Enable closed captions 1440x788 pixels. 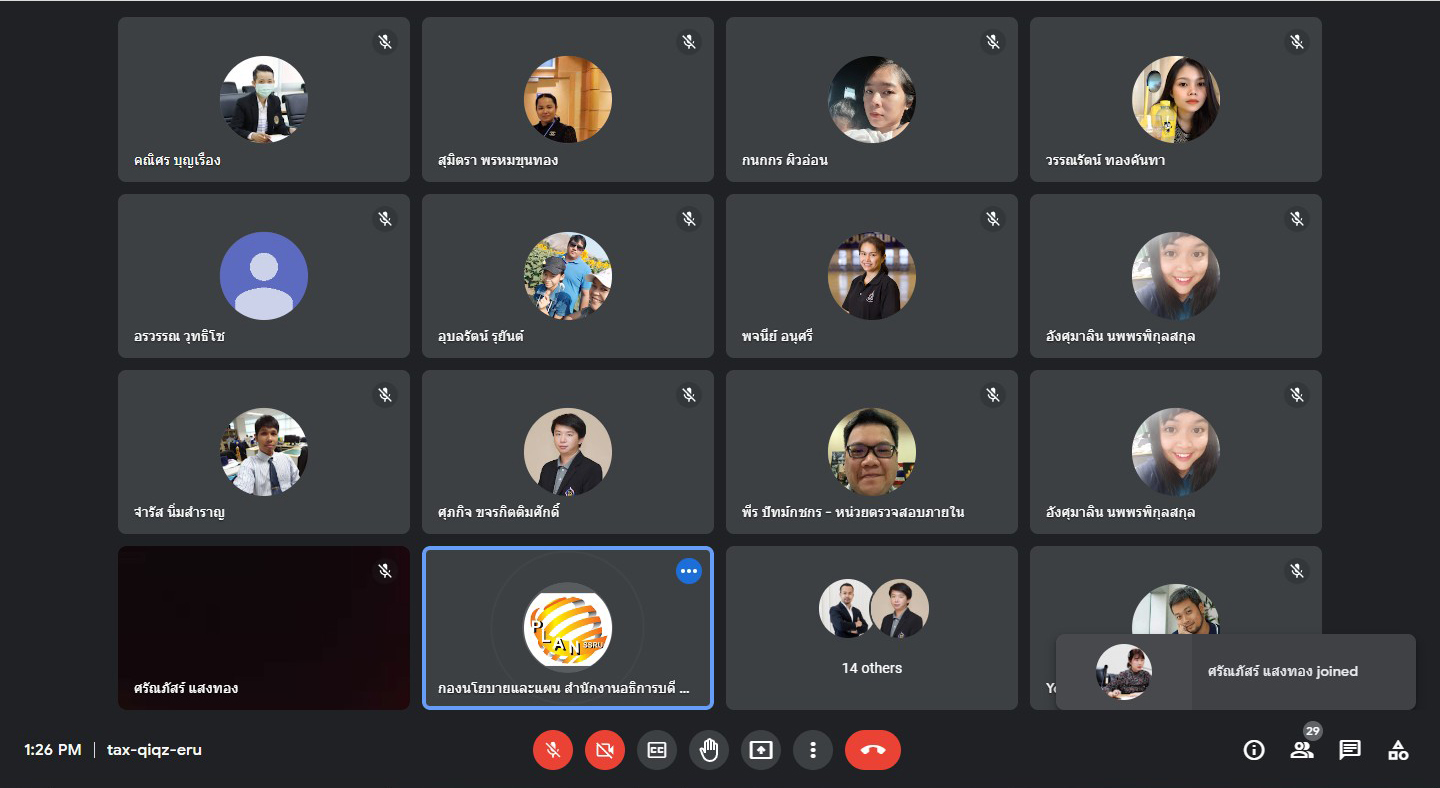(x=657, y=750)
